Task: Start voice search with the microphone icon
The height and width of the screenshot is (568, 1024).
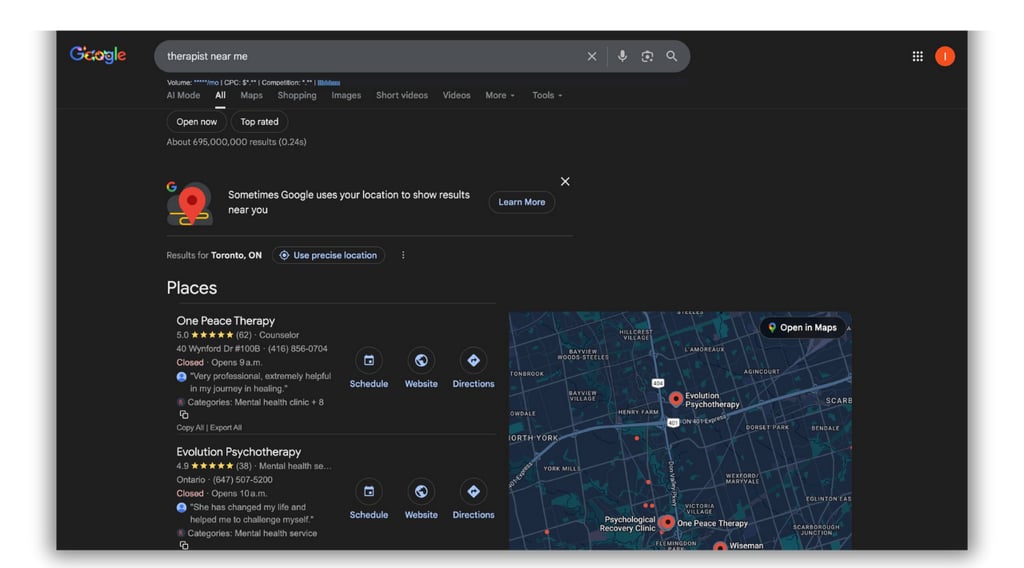Action: point(622,56)
